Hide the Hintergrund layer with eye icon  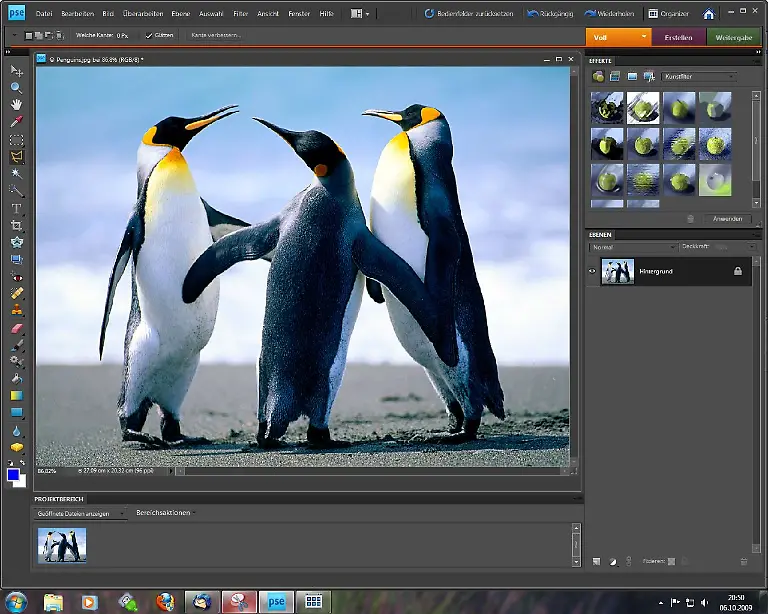(x=592, y=271)
